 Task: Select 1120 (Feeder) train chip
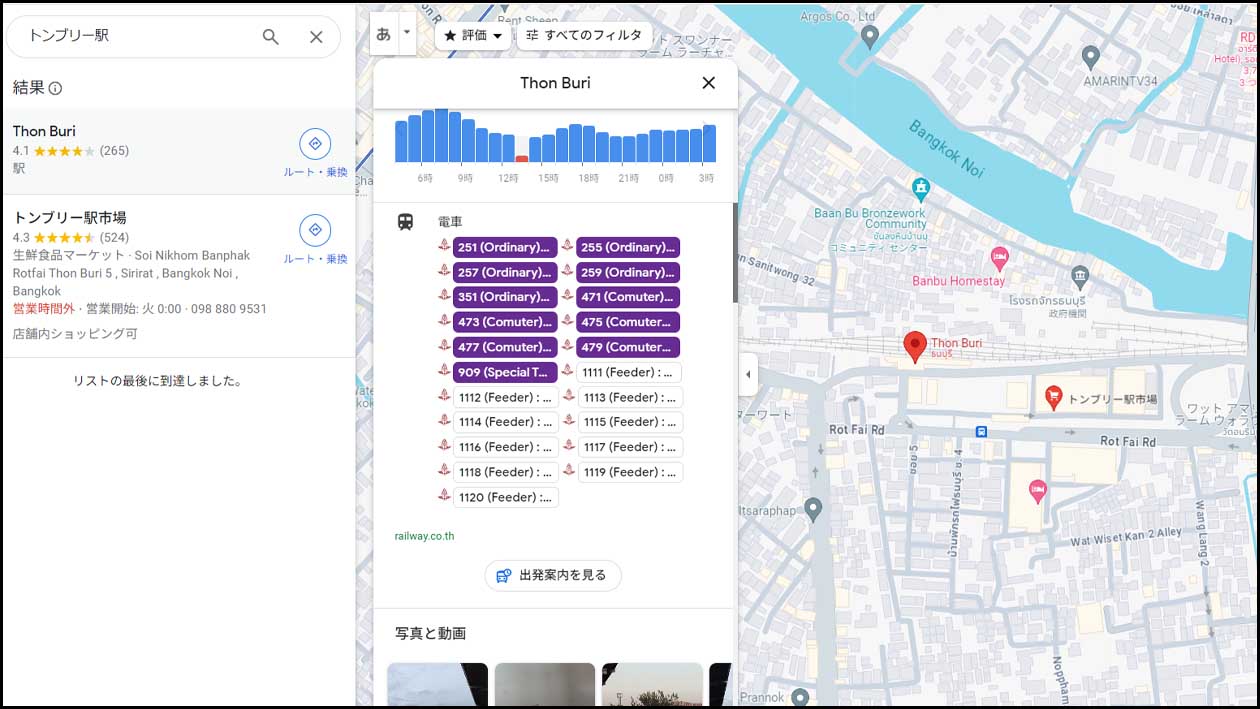pyautogui.click(x=506, y=497)
